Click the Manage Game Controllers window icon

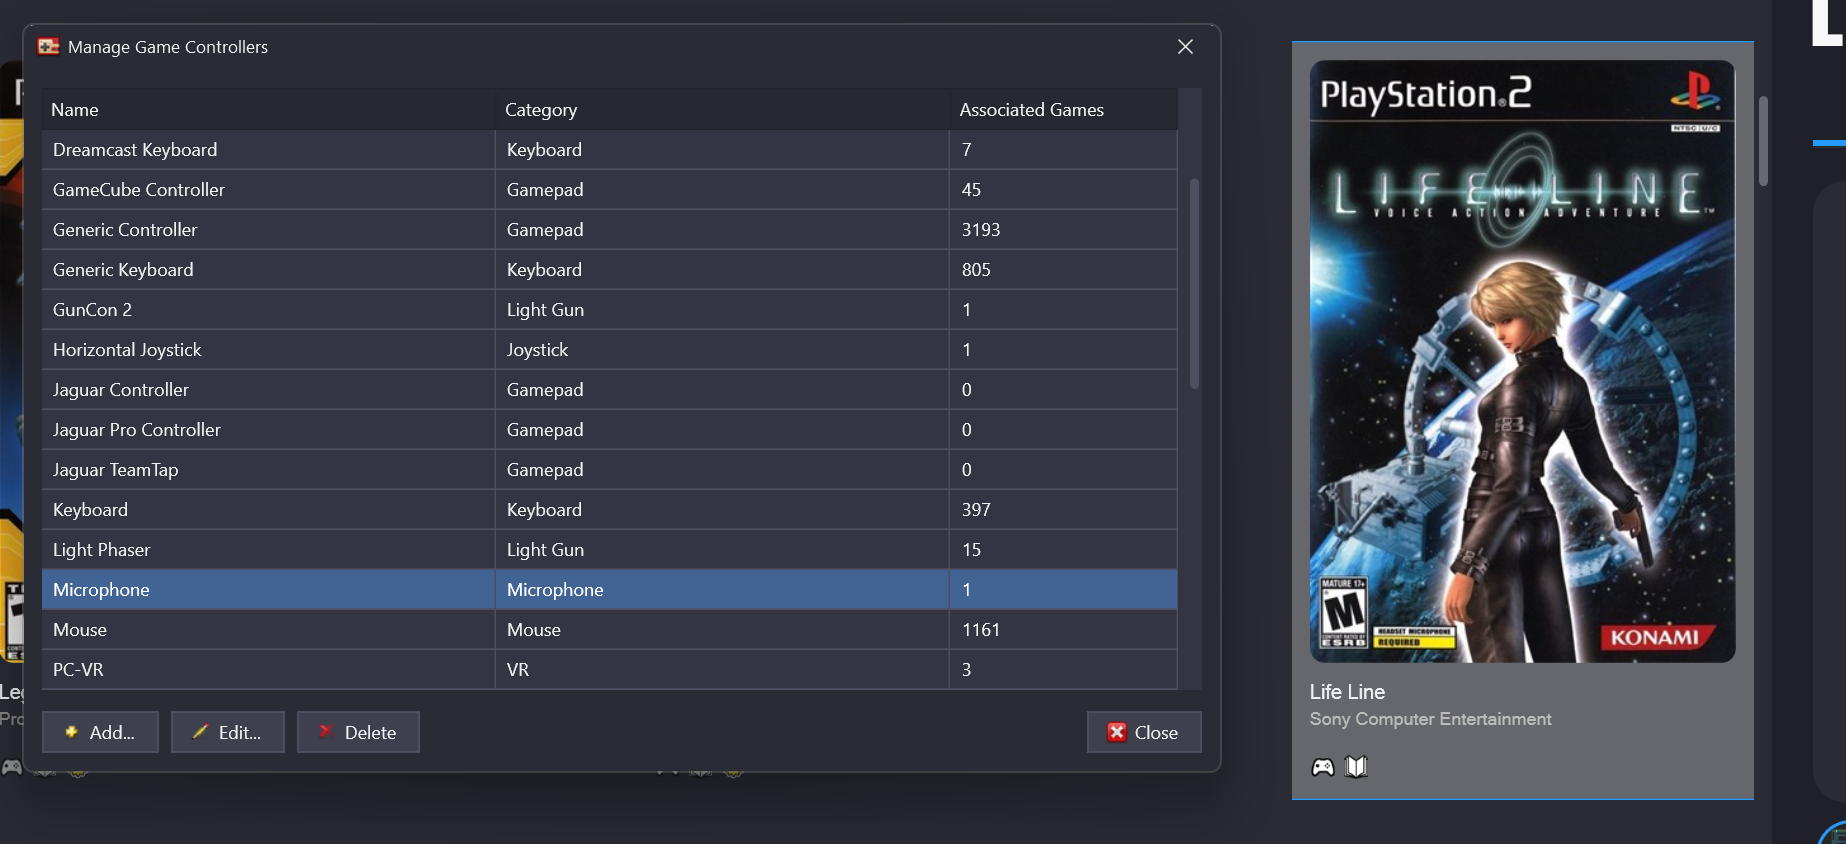[48, 47]
